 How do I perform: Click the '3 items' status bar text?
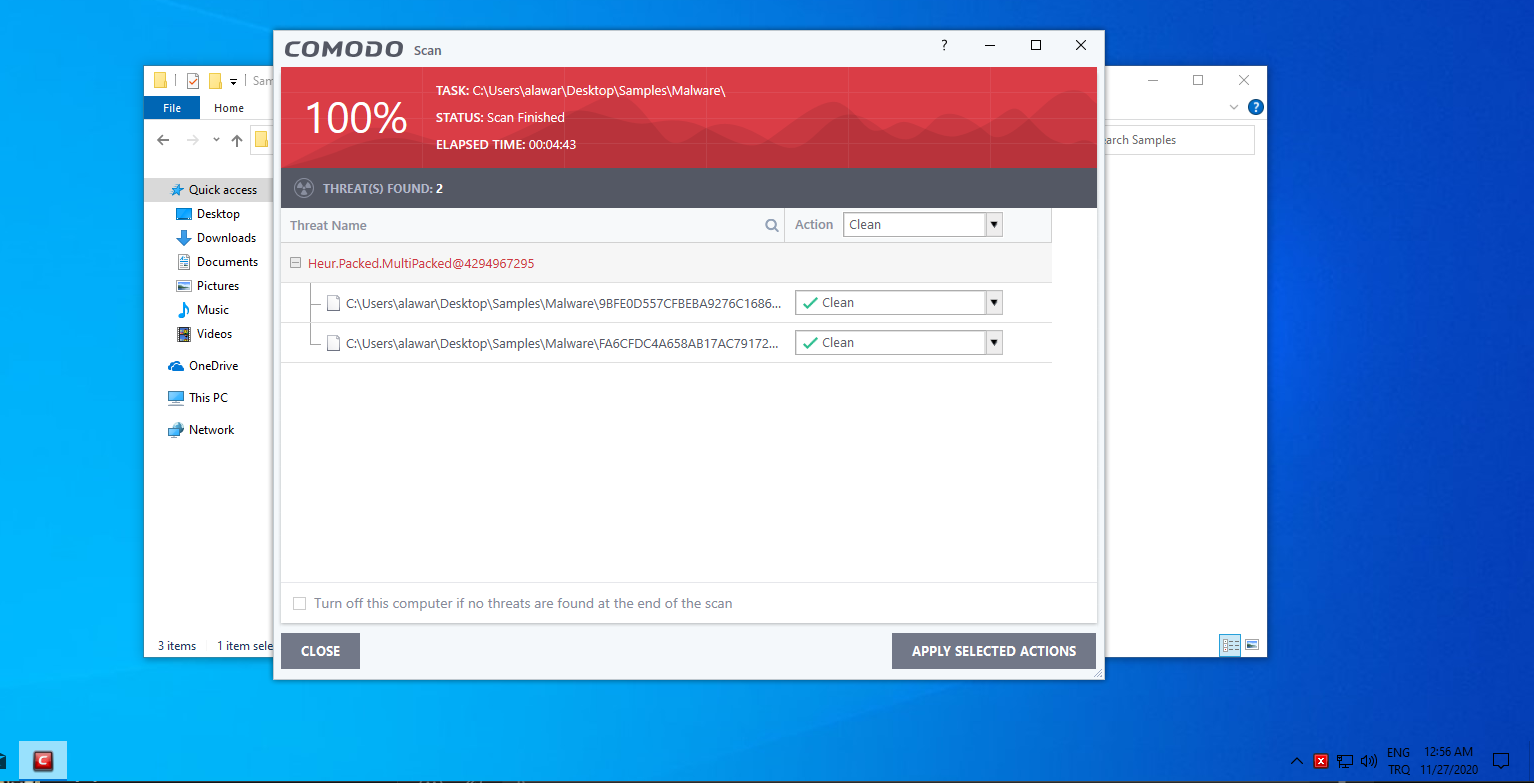(177, 646)
